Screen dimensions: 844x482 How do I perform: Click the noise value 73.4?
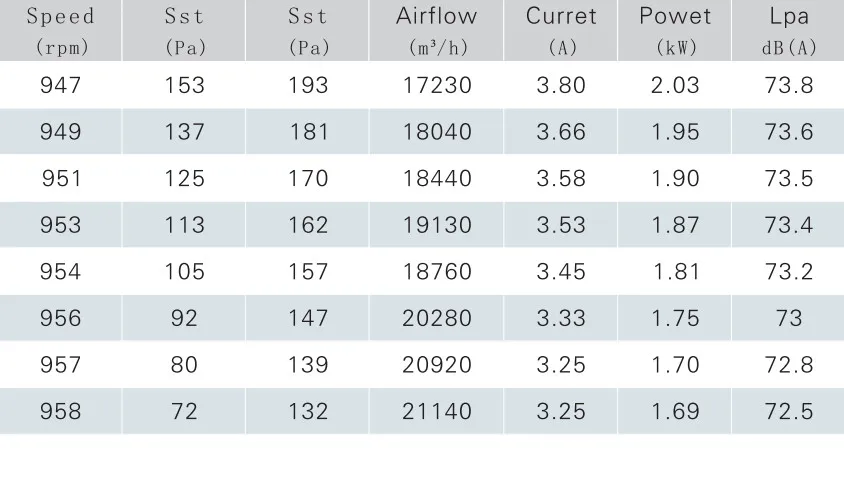coord(789,225)
